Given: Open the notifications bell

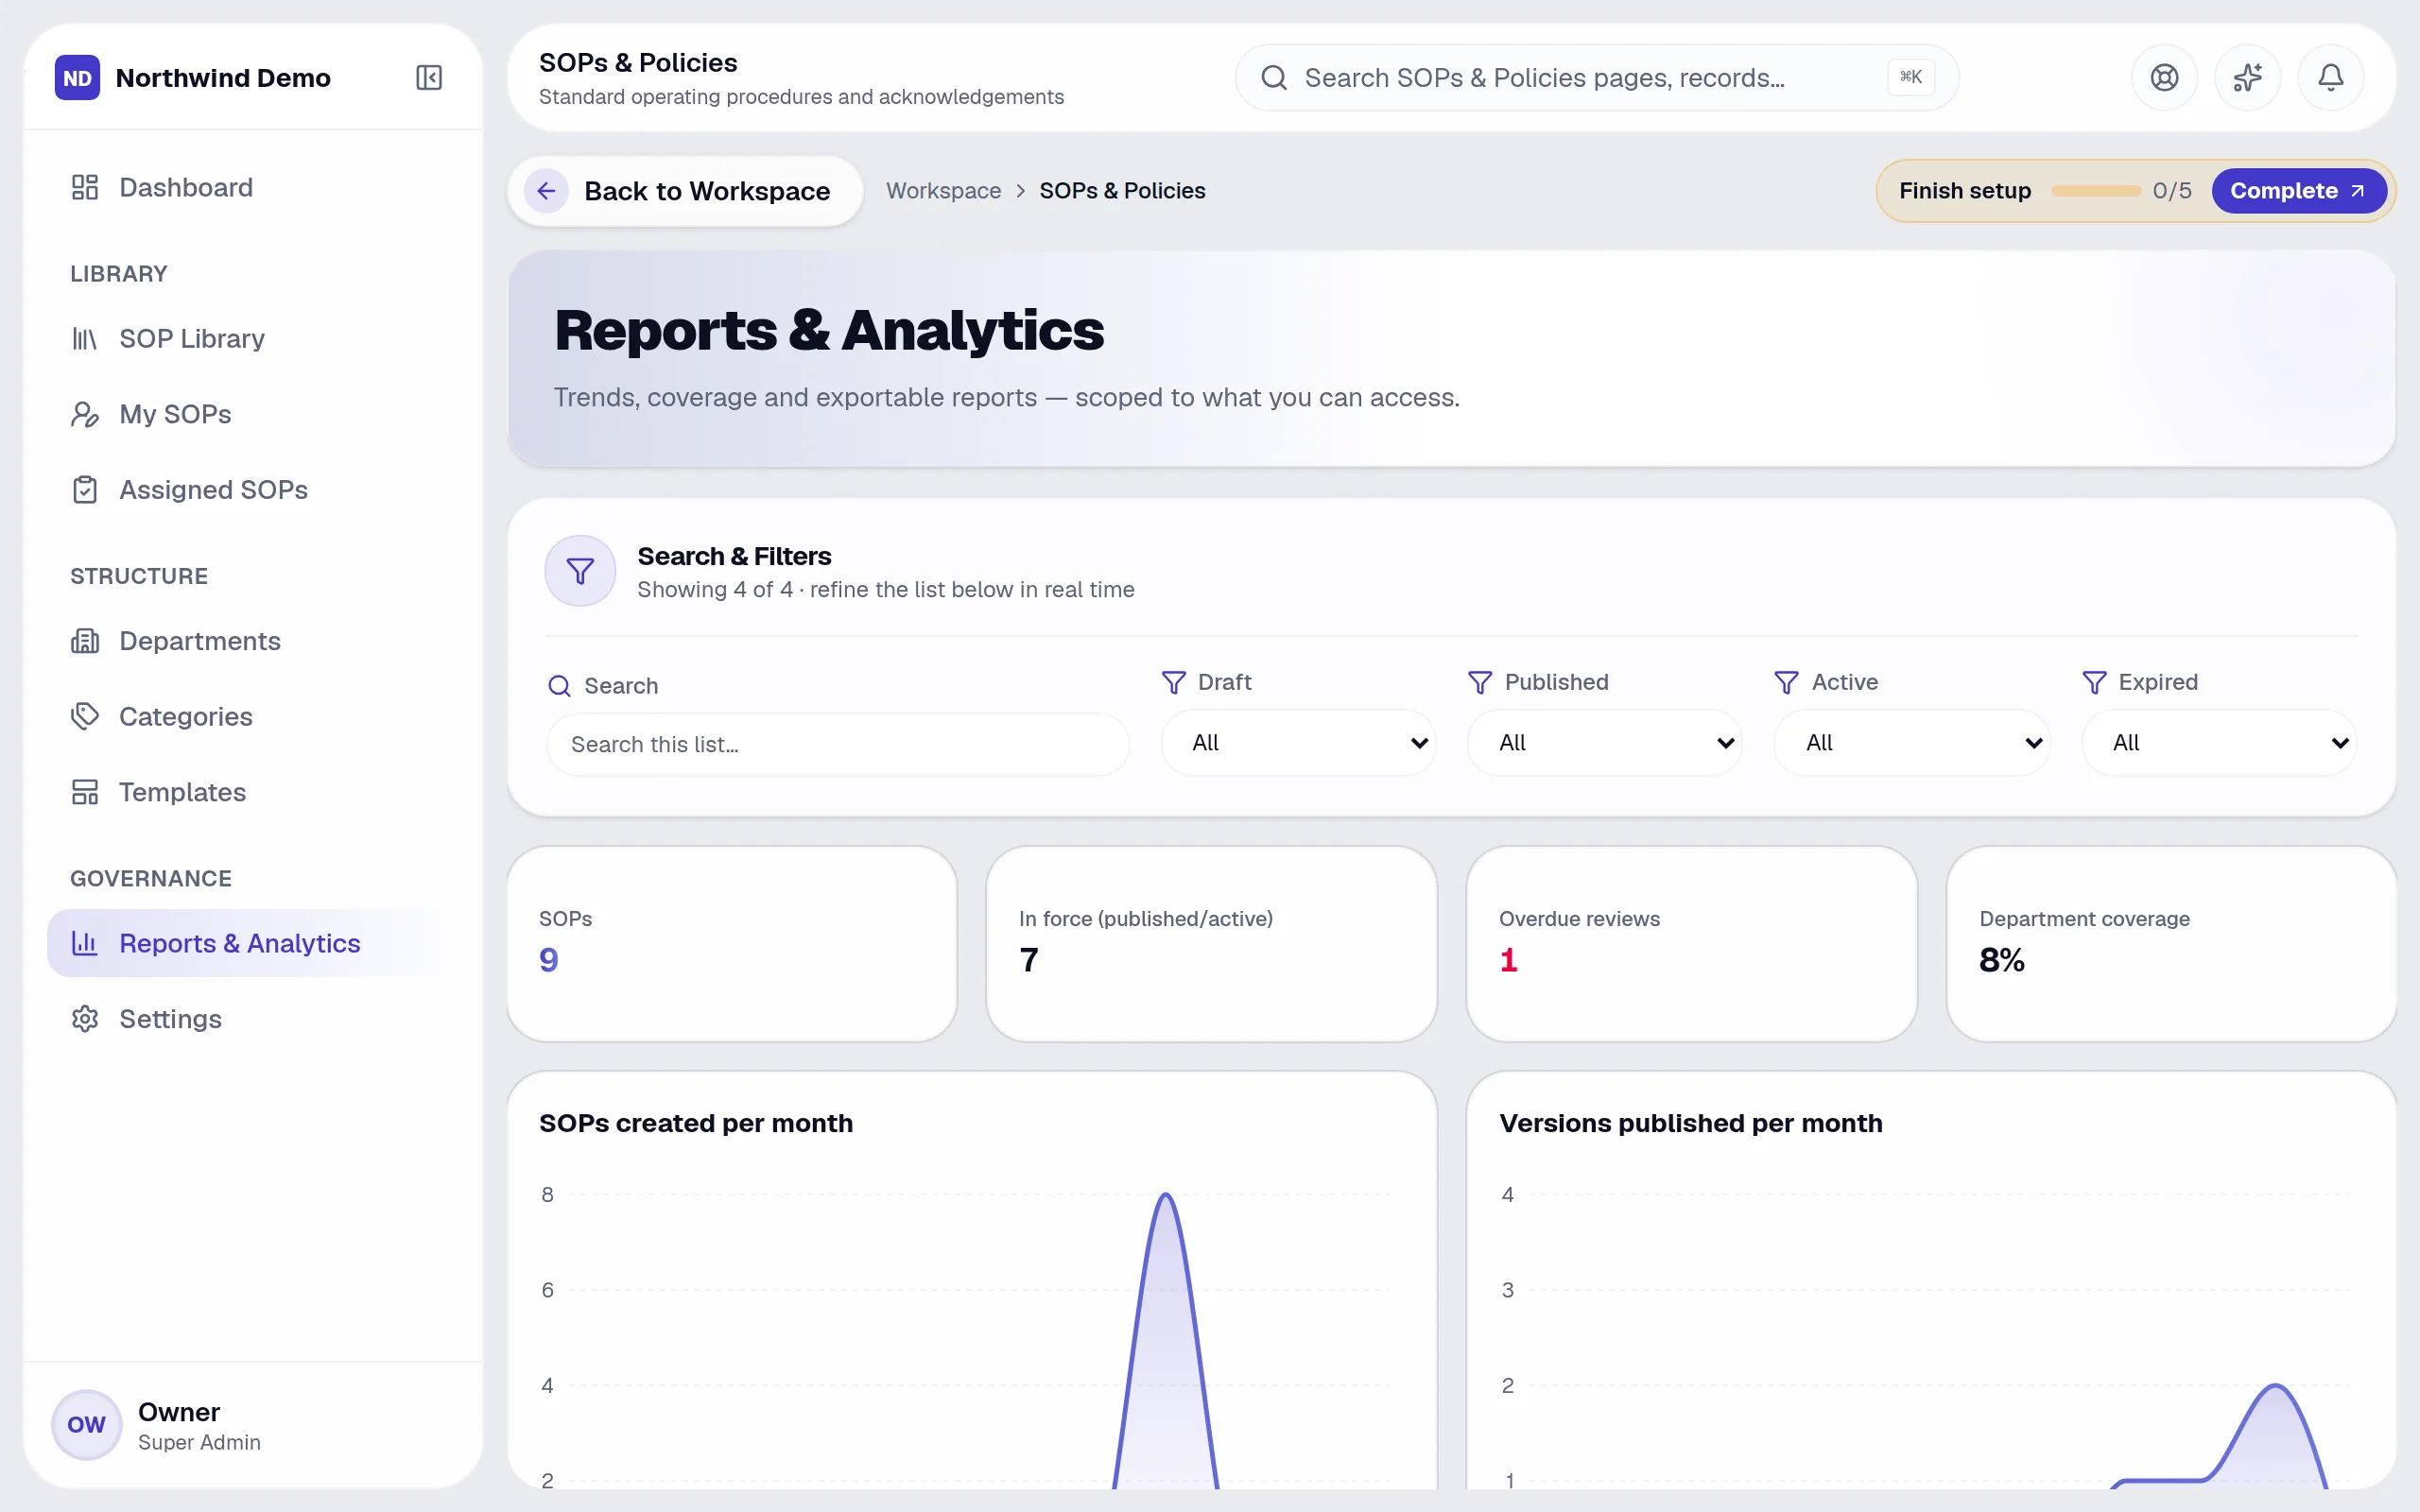Looking at the screenshot, I should pos(2331,78).
